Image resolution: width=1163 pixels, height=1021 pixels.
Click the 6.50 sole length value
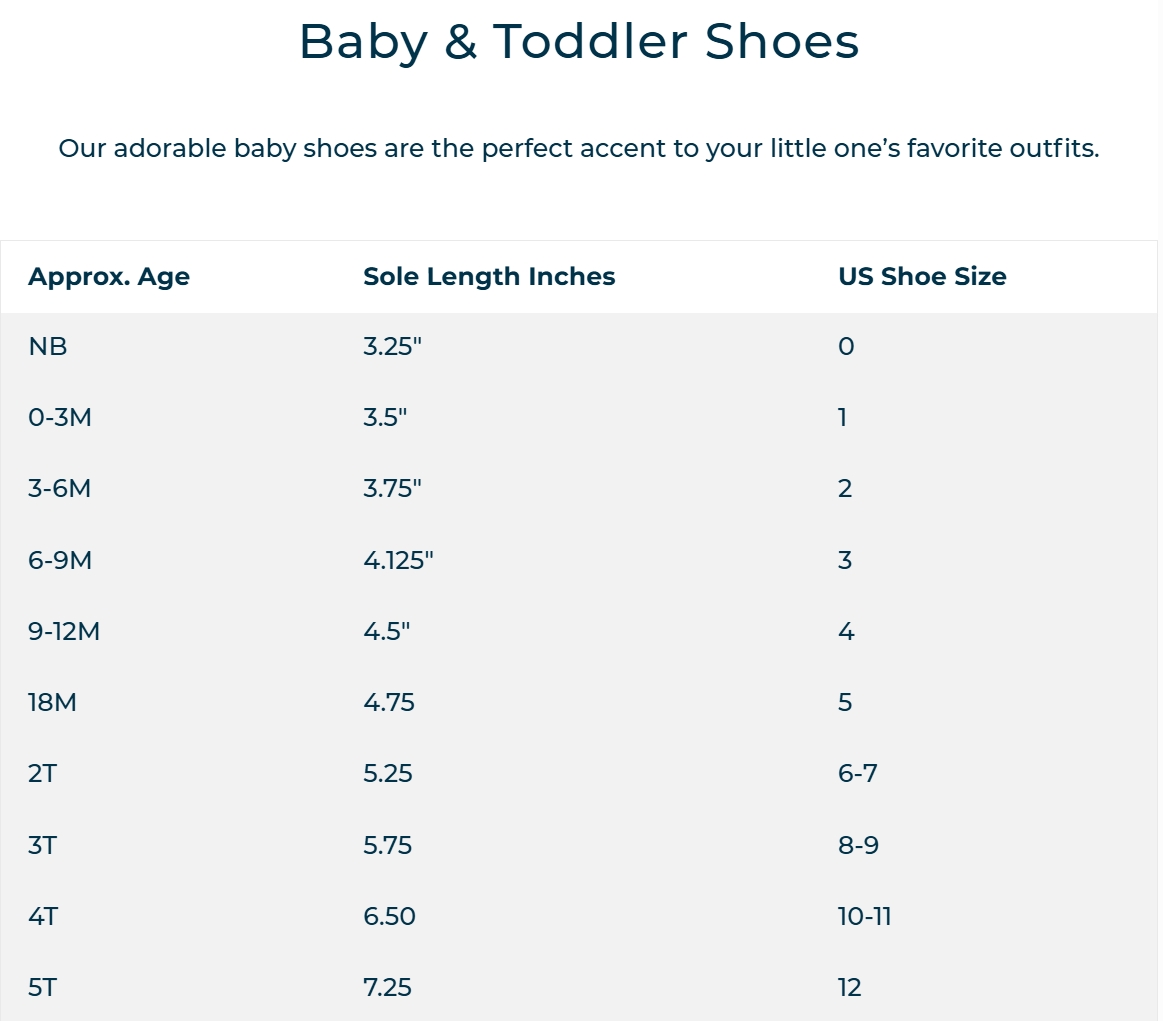point(389,916)
